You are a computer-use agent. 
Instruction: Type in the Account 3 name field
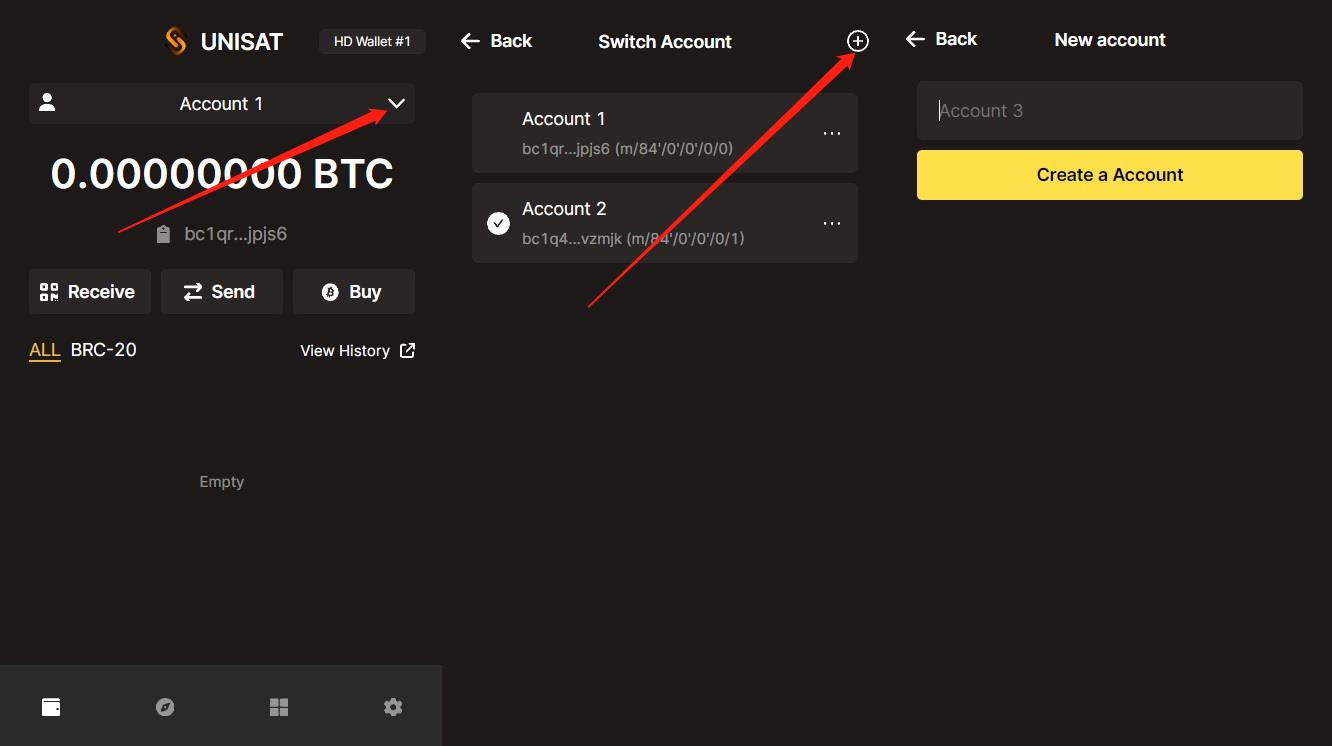1109,110
